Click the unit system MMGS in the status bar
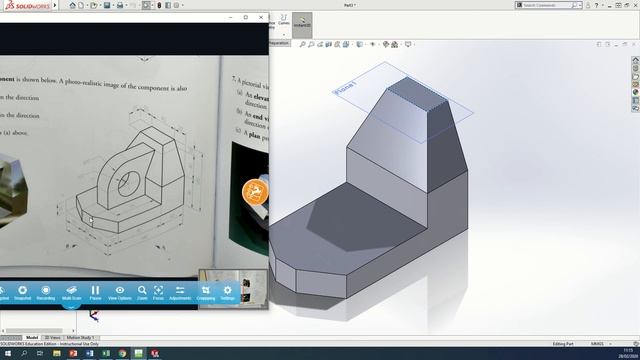This screenshot has width=640, height=360. pyautogui.click(x=597, y=344)
